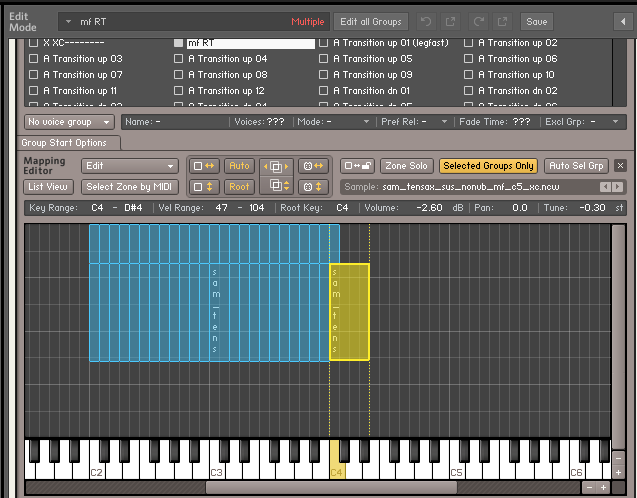Toggle the lock zones icon
Viewport: 637px width, 498px height.
[358, 166]
